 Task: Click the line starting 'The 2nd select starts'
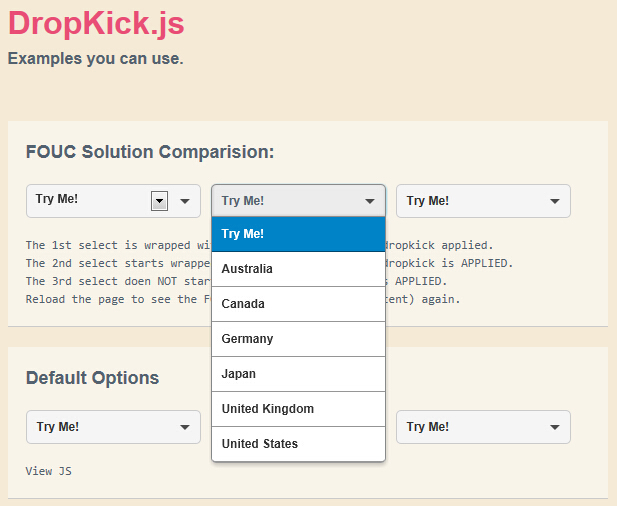[270, 263]
